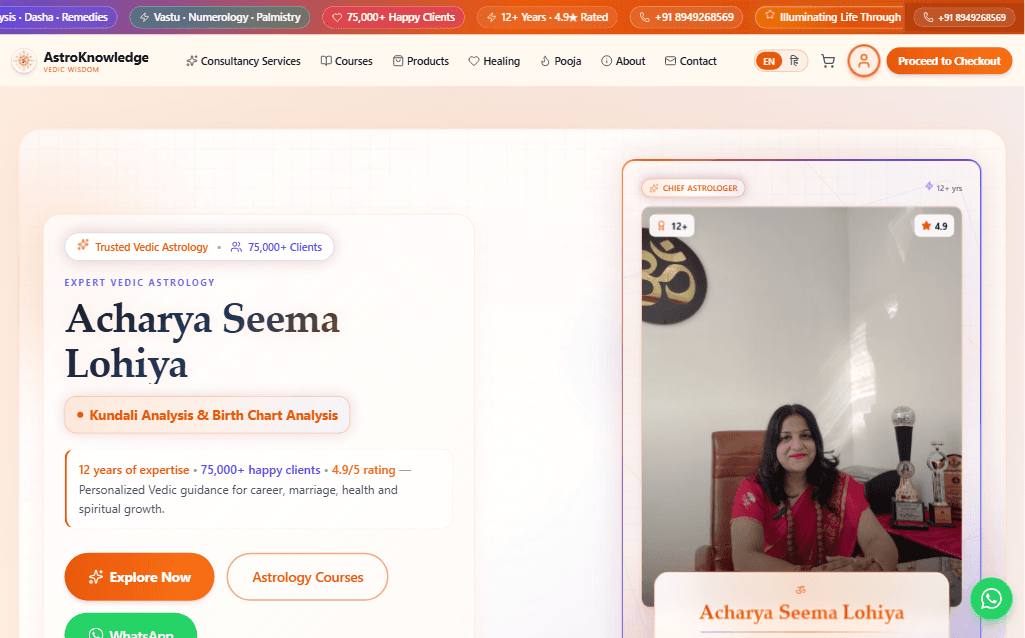1025x638 pixels.
Task: Click the Acharya Seema Lohiya main heading
Action: tap(203, 341)
